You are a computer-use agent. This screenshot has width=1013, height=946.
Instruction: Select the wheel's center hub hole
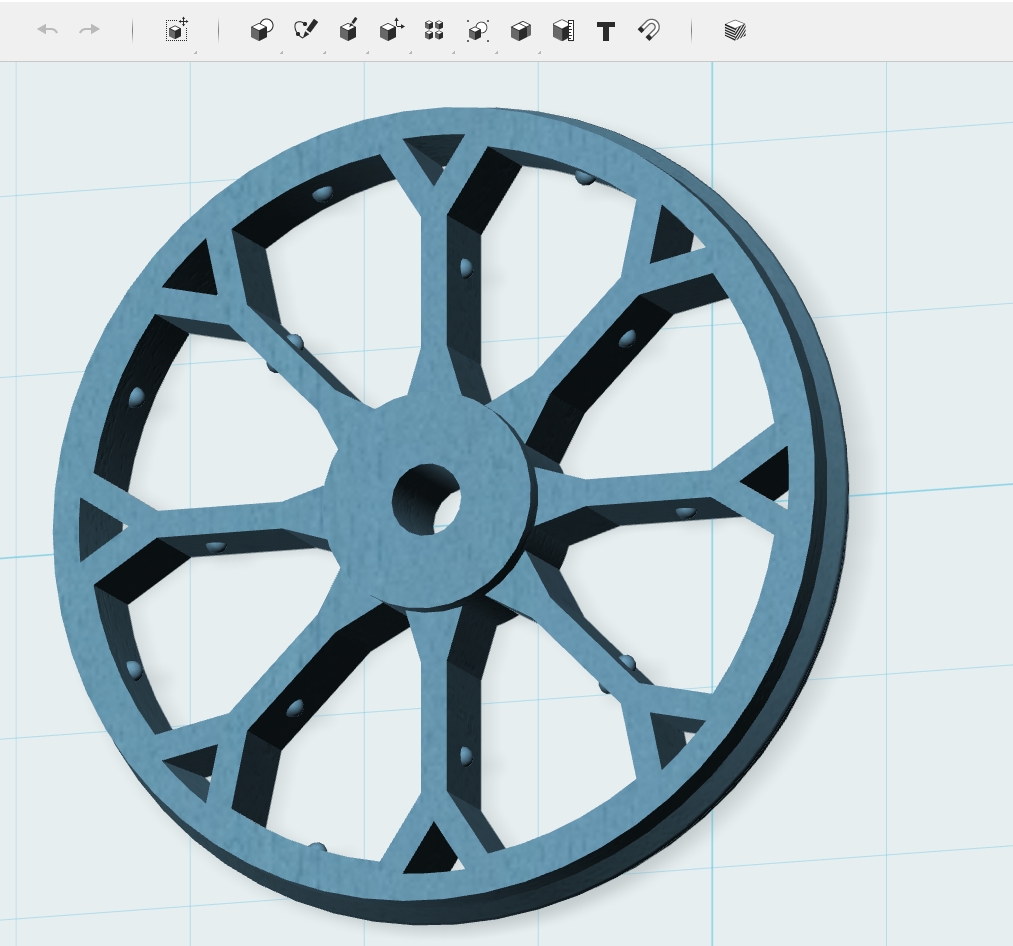coord(426,499)
